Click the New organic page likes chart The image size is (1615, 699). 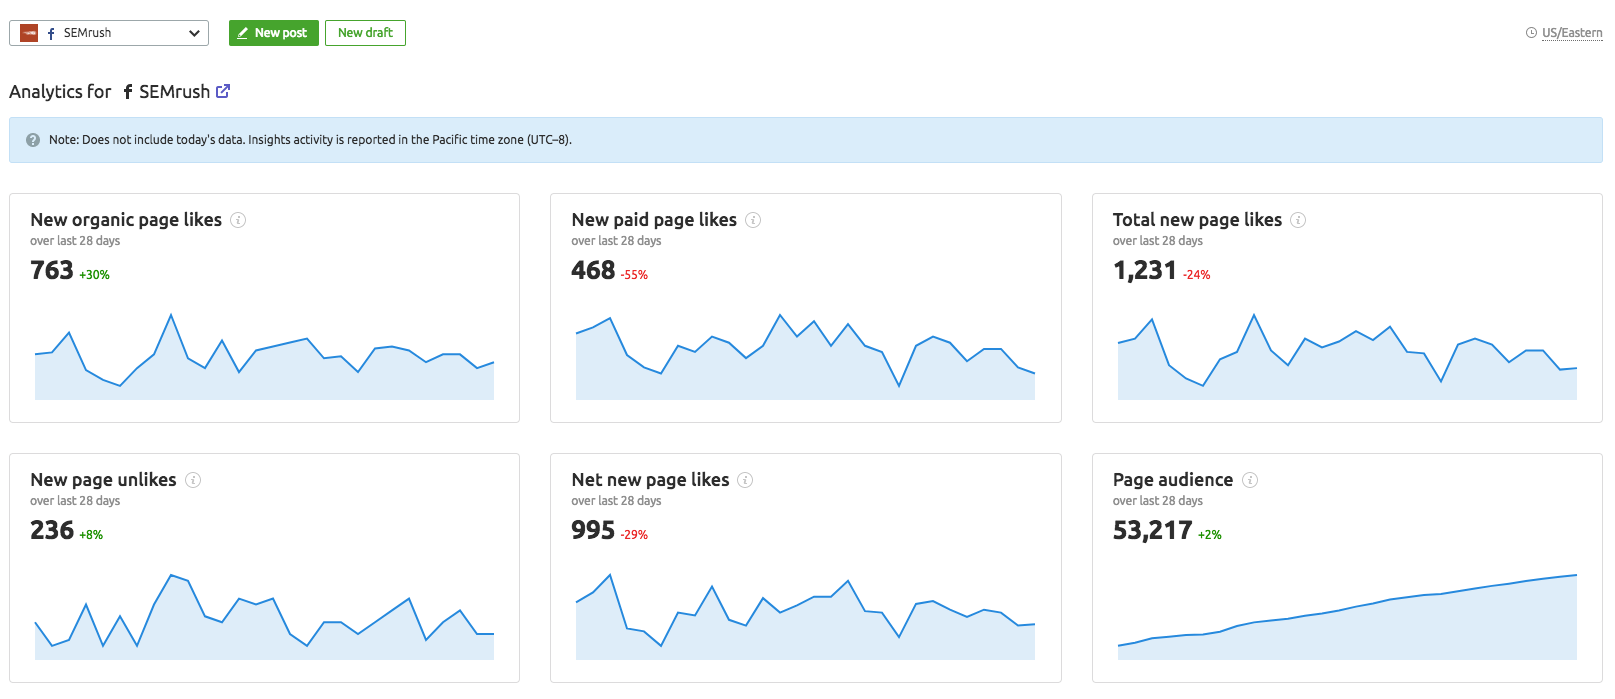pos(264,357)
